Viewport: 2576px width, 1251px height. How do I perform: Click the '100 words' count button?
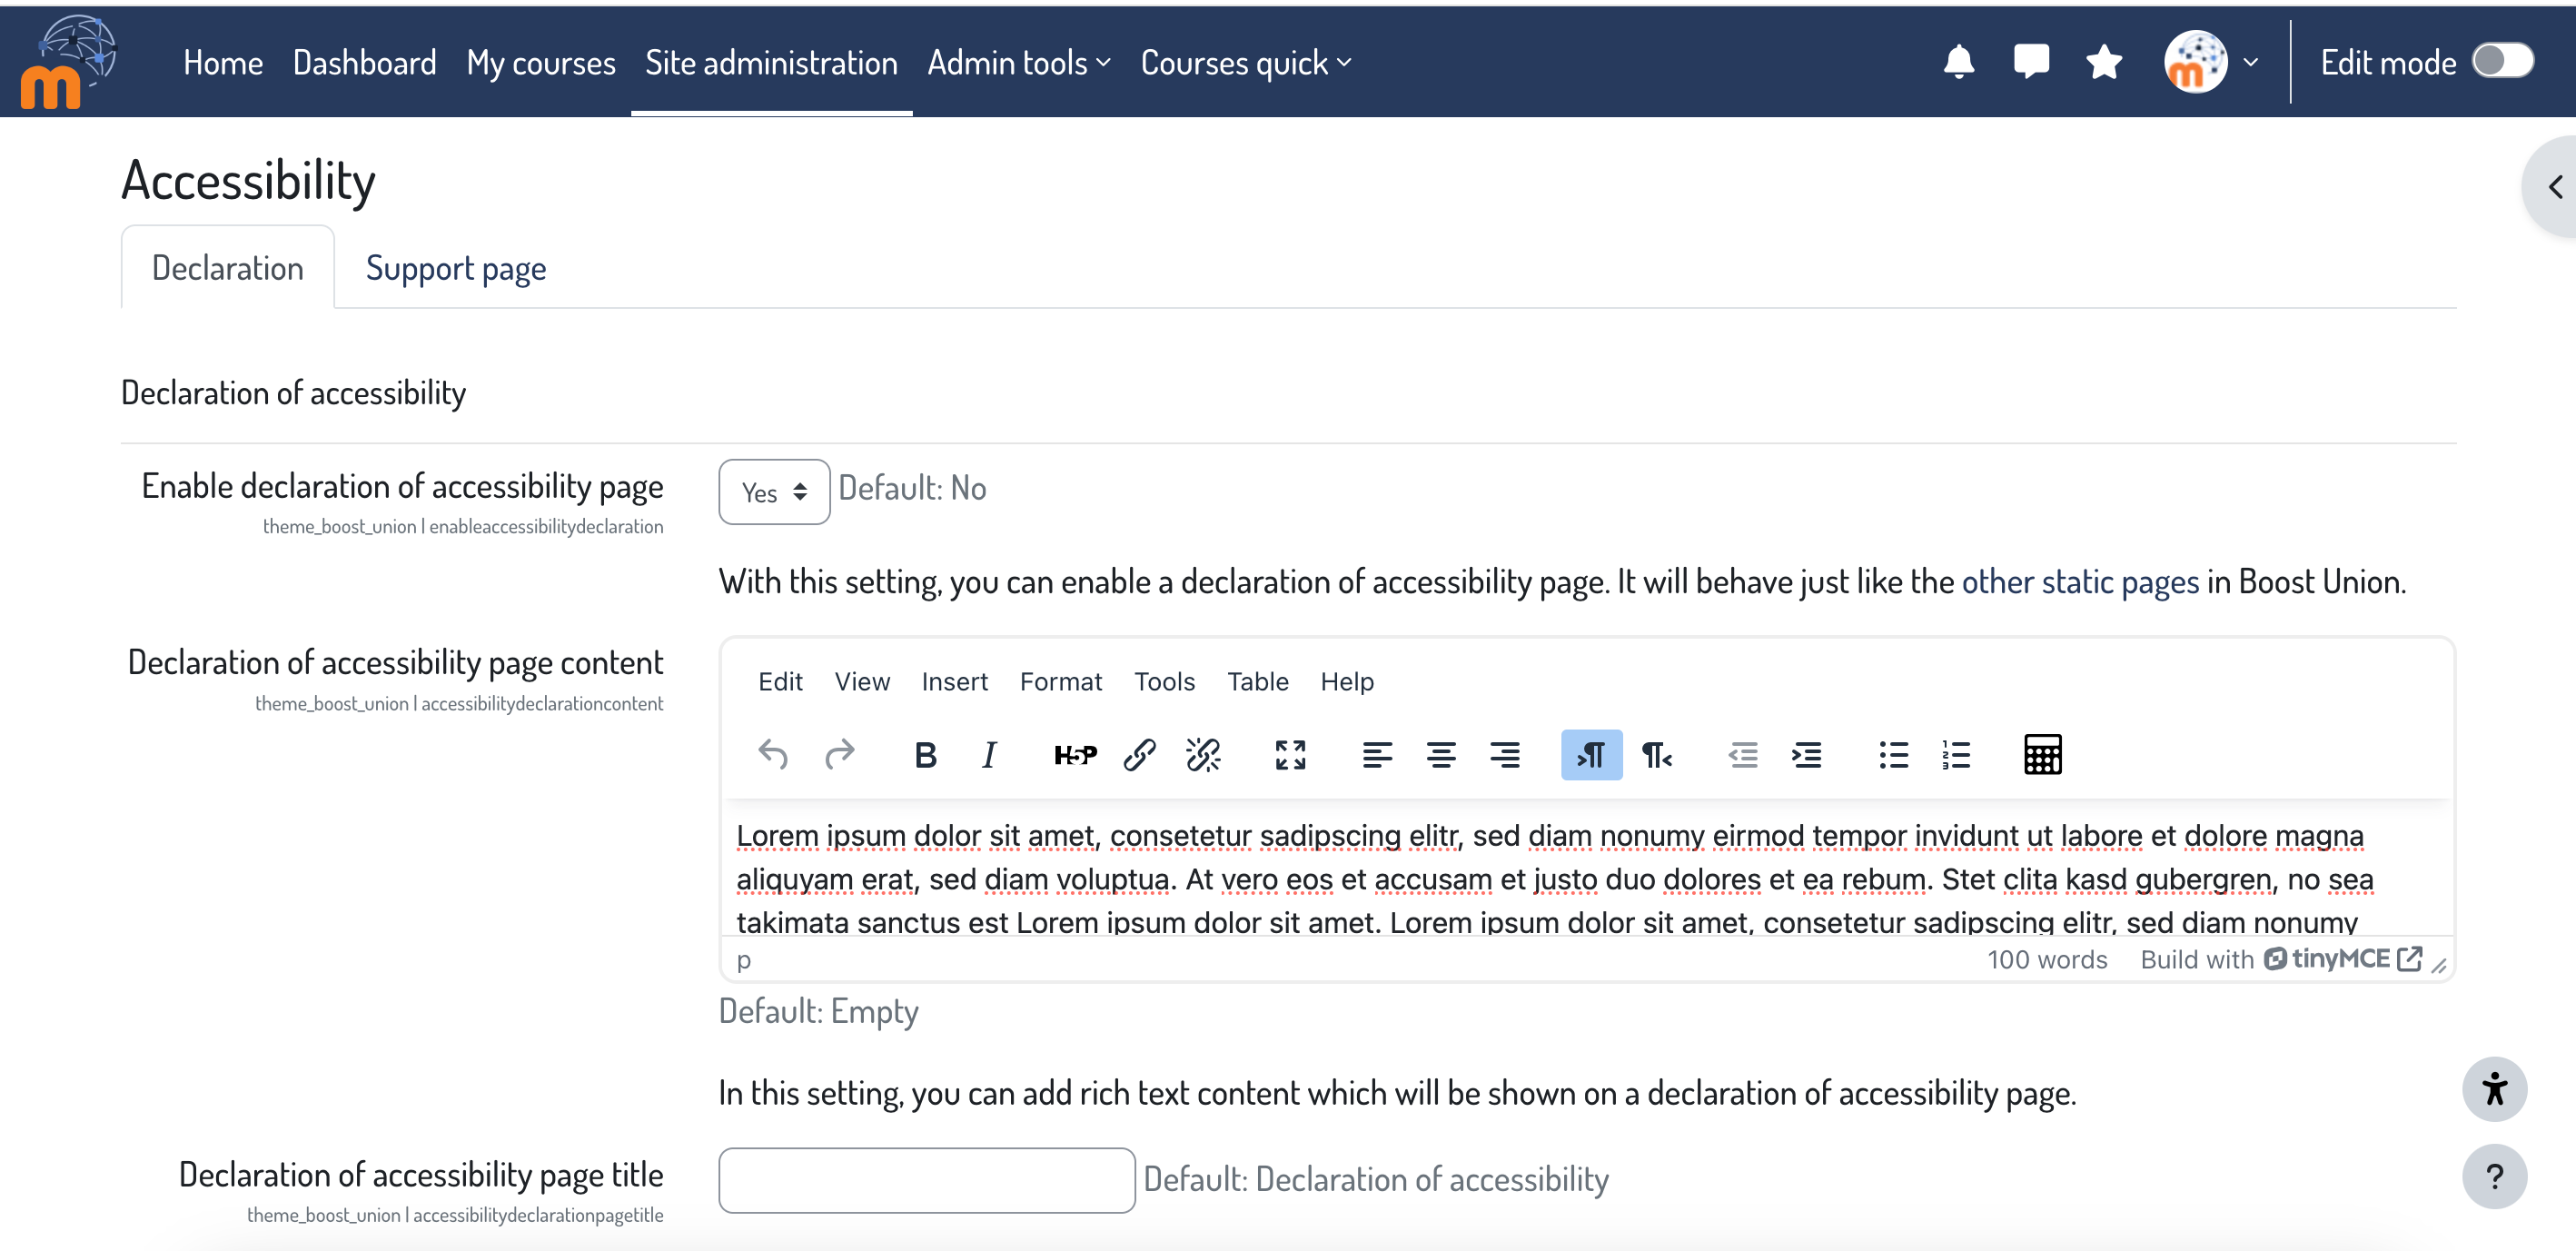(x=2047, y=959)
